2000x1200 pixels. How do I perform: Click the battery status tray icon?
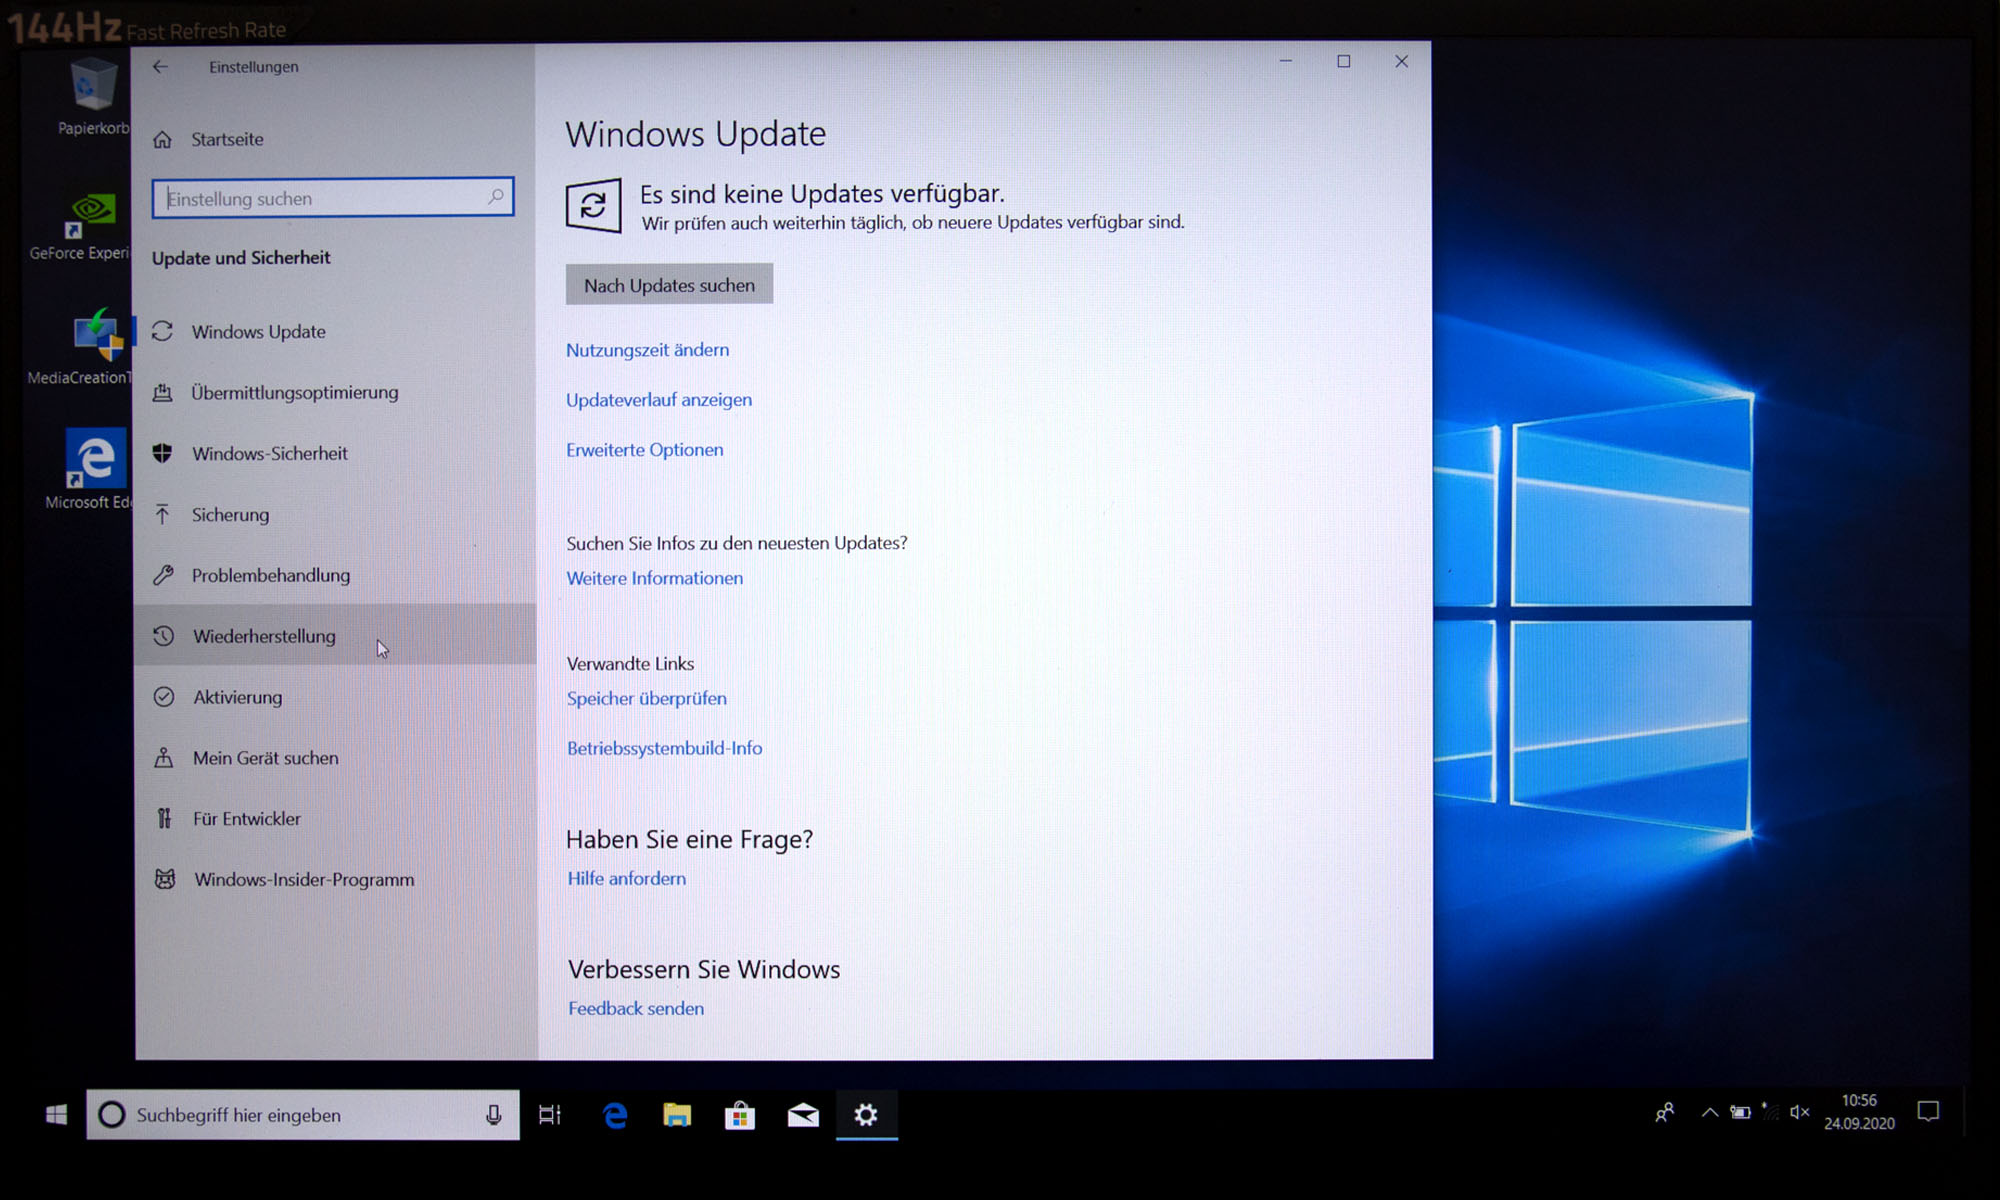tap(1741, 1112)
